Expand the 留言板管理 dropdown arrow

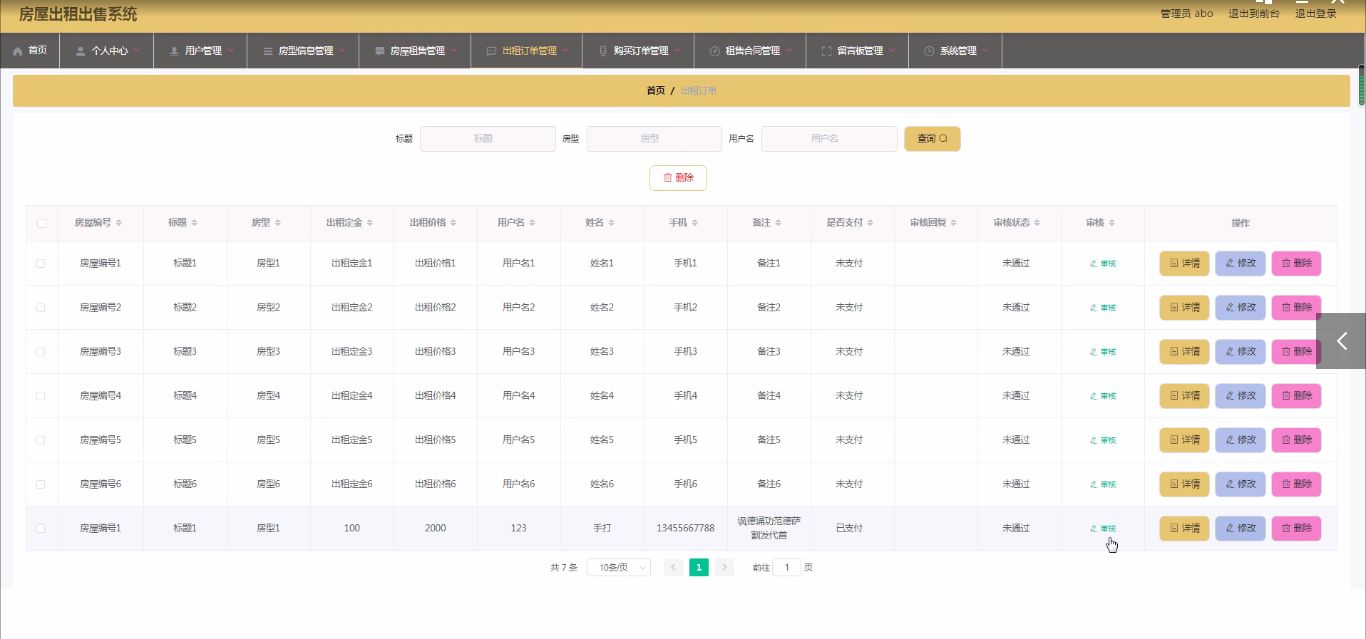click(892, 50)
